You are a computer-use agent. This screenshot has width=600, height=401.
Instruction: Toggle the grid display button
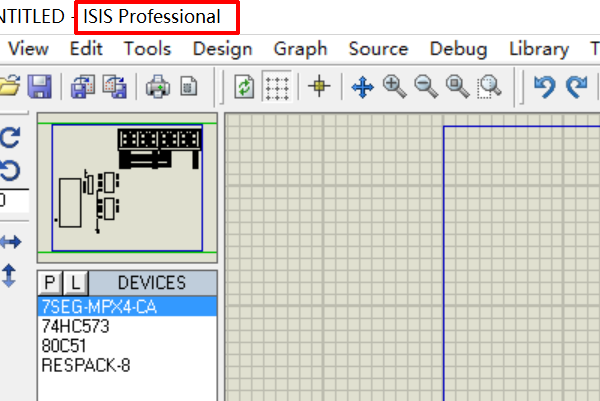277,86
